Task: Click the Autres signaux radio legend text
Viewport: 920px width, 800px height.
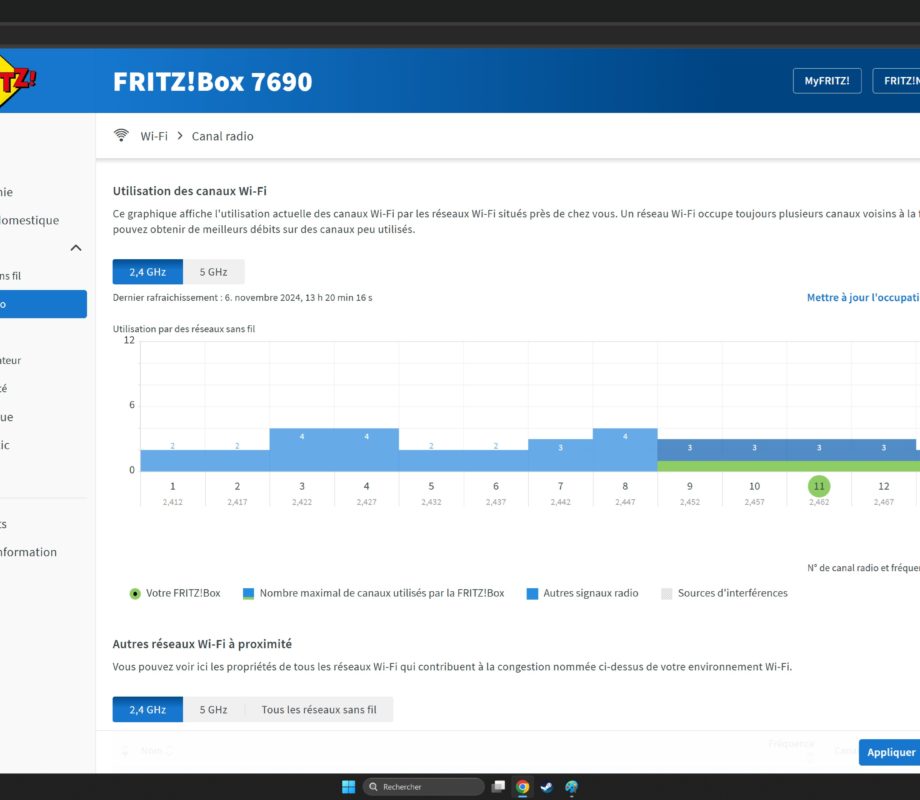Action: [x=590, y=593]
